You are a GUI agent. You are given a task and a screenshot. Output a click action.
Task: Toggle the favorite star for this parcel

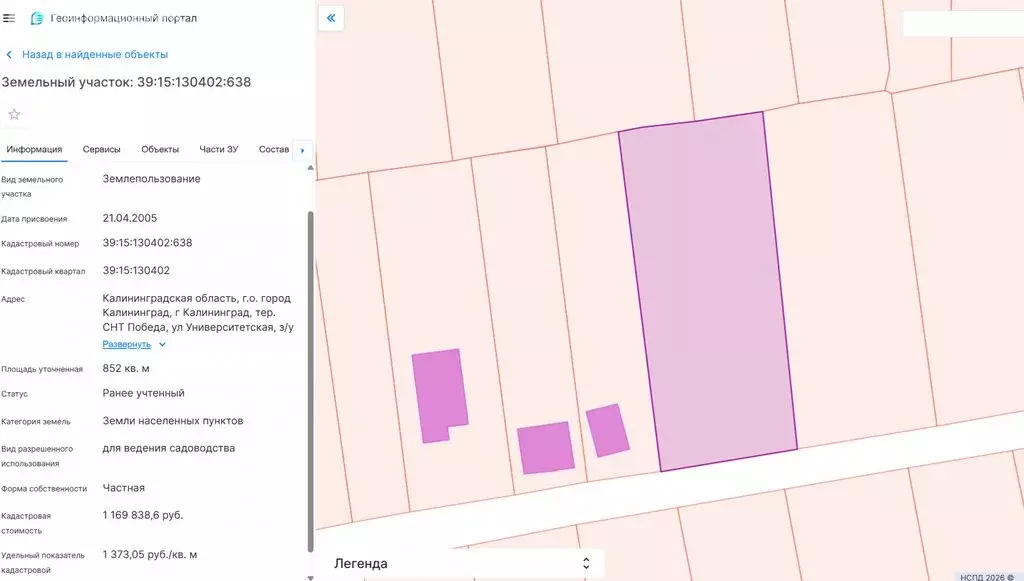[x=14, y=114]
